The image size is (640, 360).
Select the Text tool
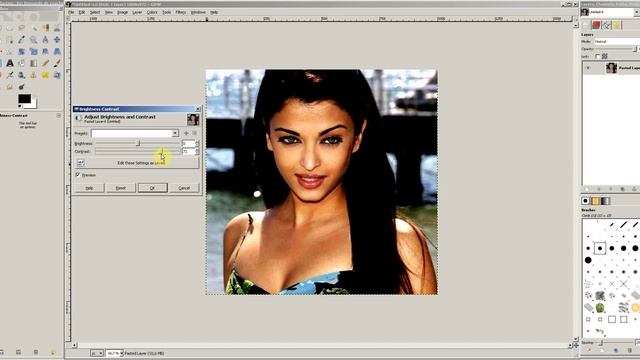(10, 63)
